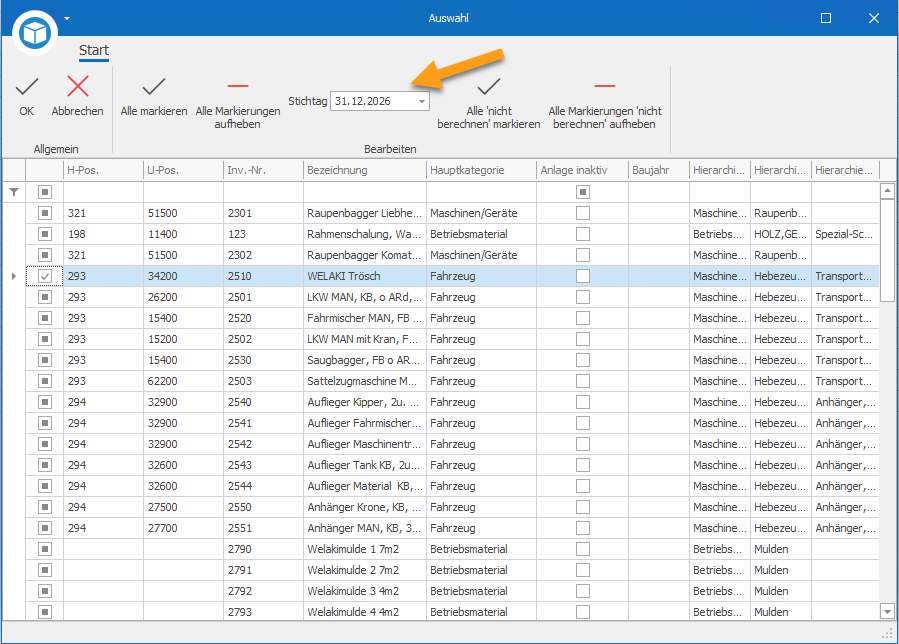Toggle selection checkbox for Inv.-Nr. 2301

click(45, 213)
